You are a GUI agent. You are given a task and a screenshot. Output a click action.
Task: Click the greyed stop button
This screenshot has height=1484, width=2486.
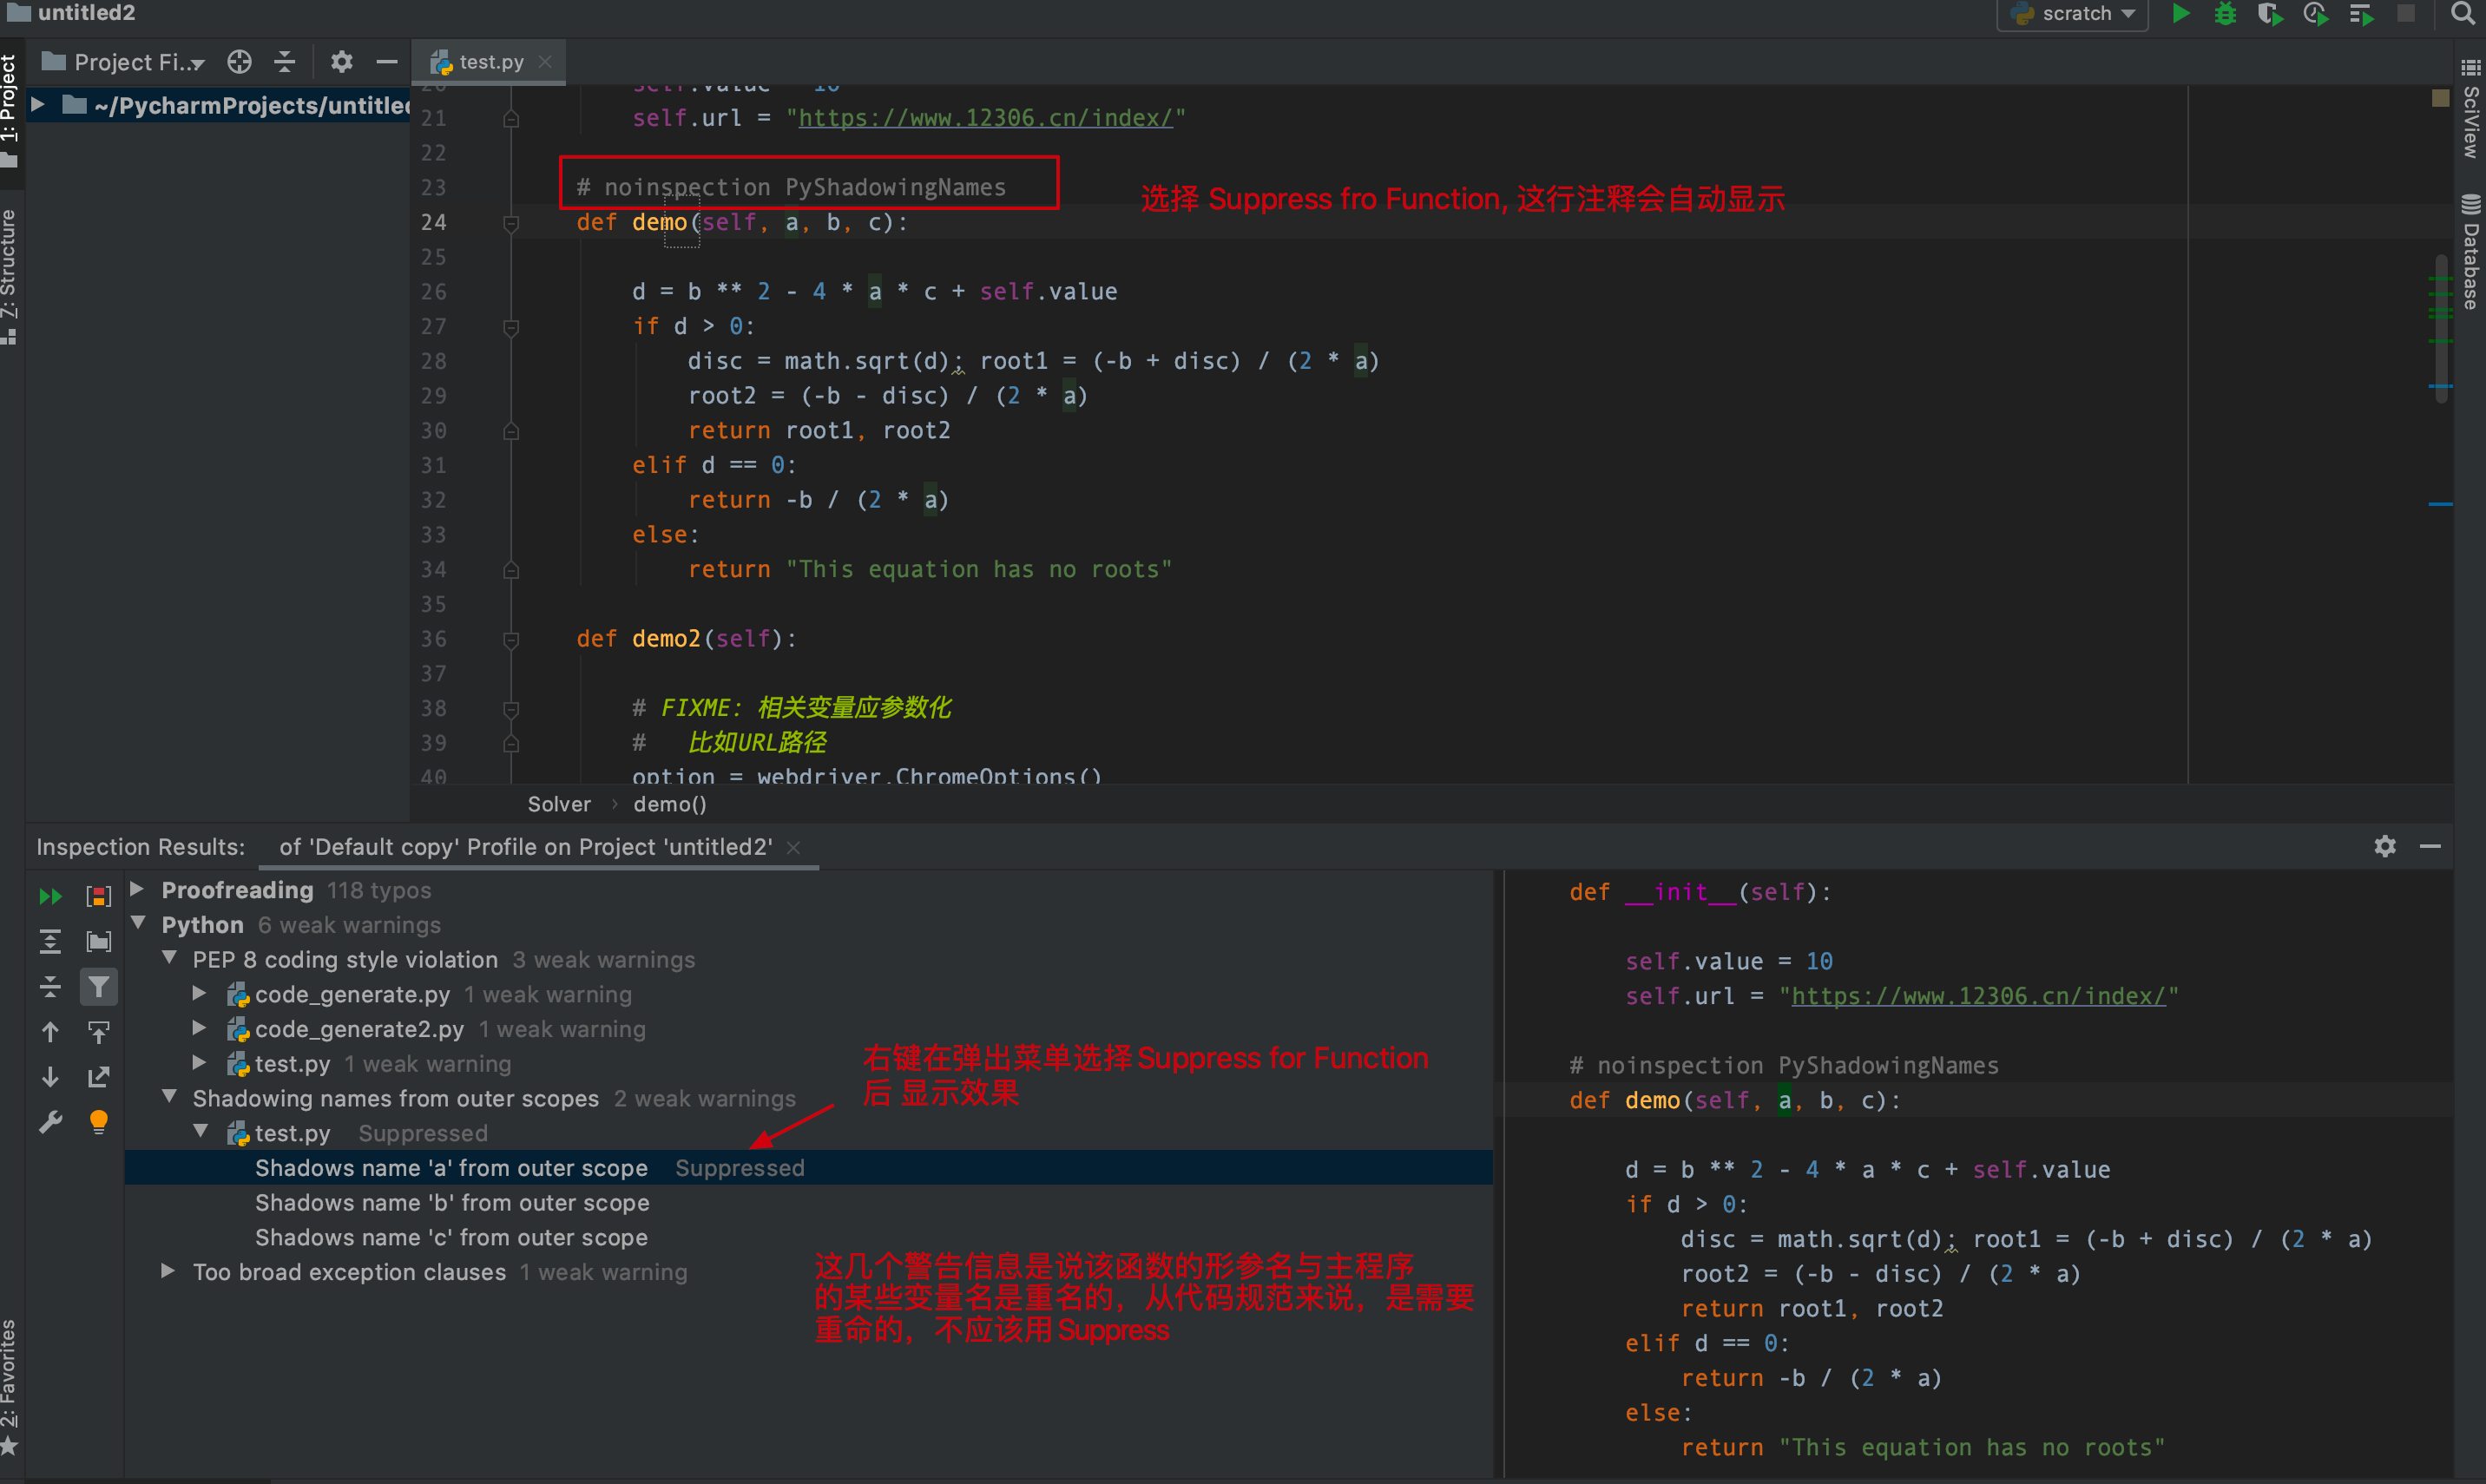[2406, 14]
